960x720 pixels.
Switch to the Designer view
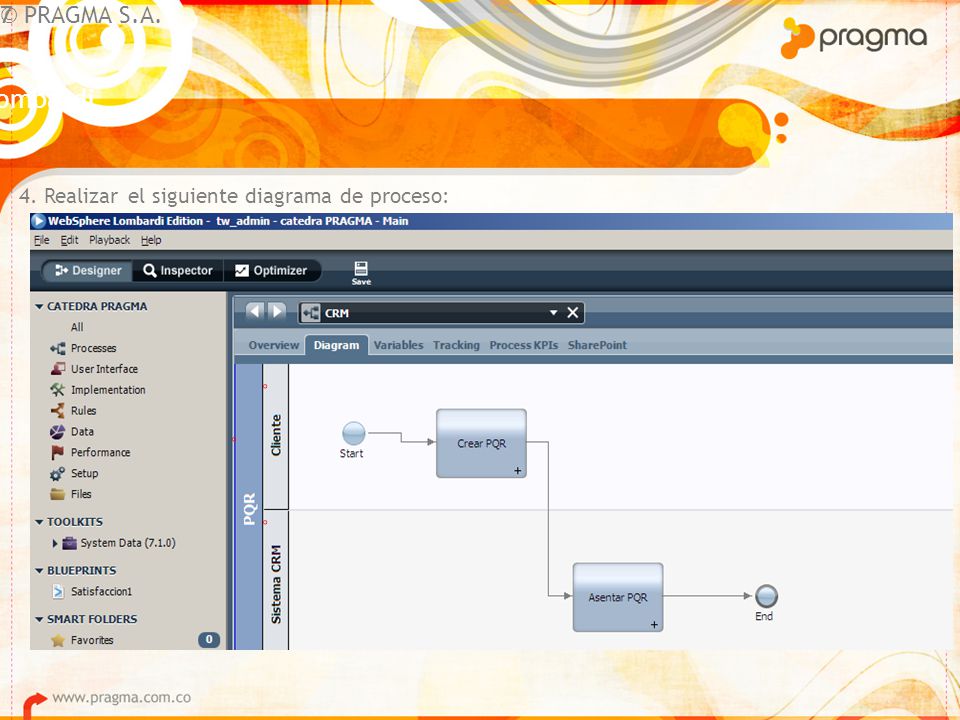(88, 271)
